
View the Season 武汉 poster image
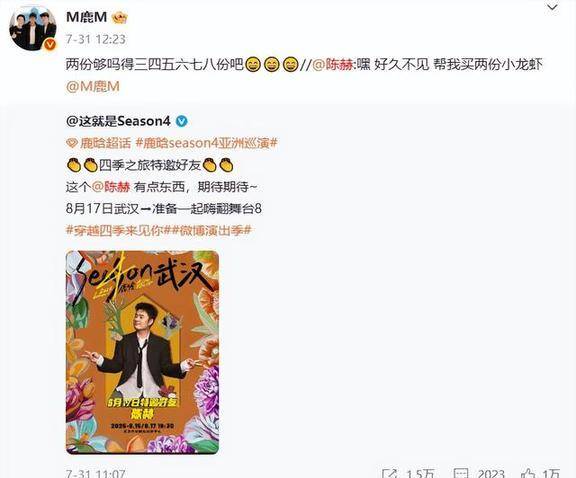coord(143,352)
